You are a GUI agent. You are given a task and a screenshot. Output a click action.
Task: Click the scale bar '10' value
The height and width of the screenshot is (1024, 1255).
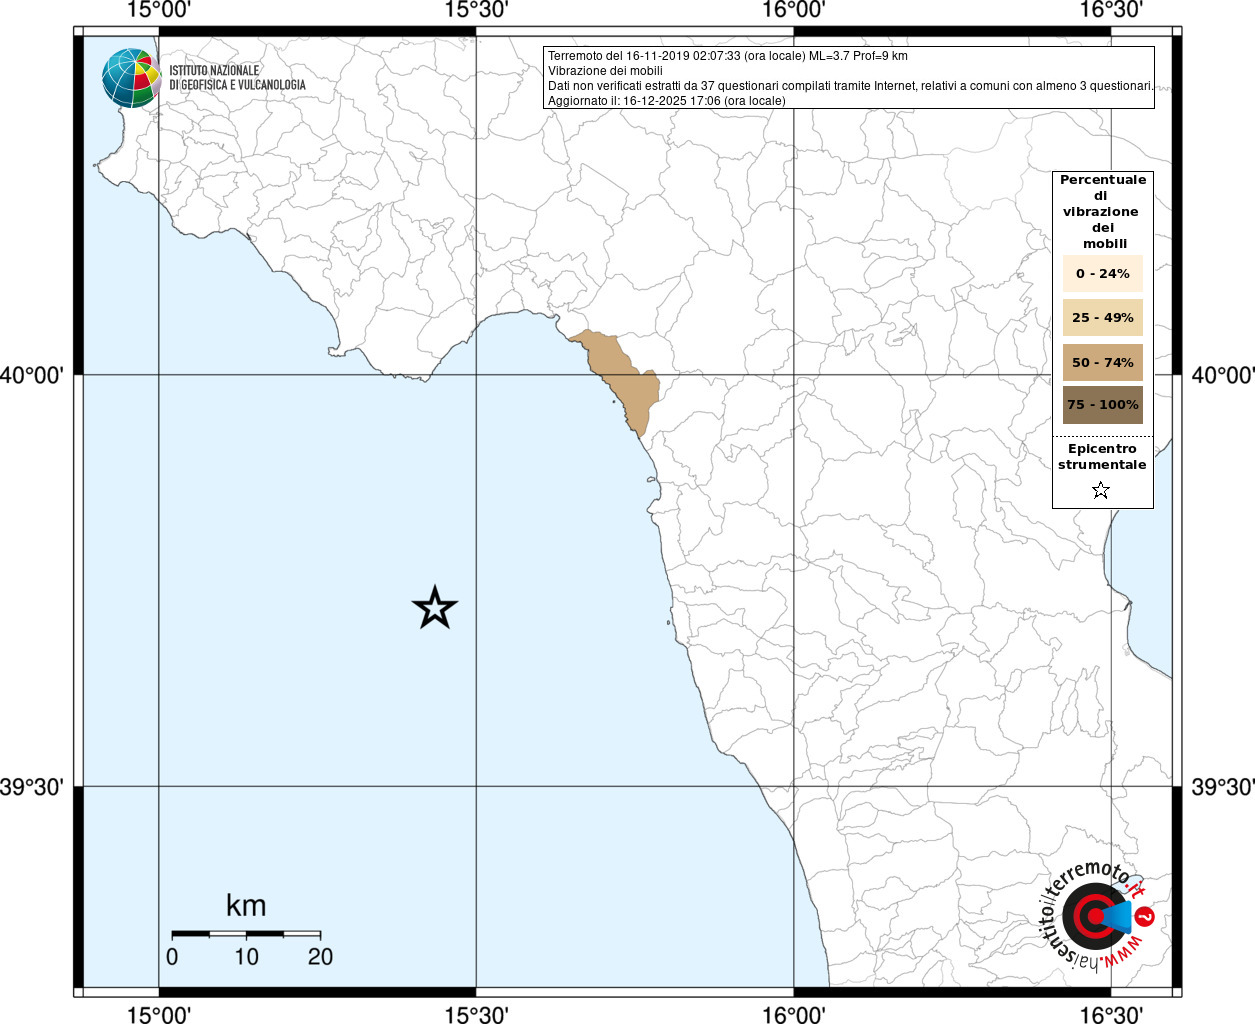click(x=246, y=957)
